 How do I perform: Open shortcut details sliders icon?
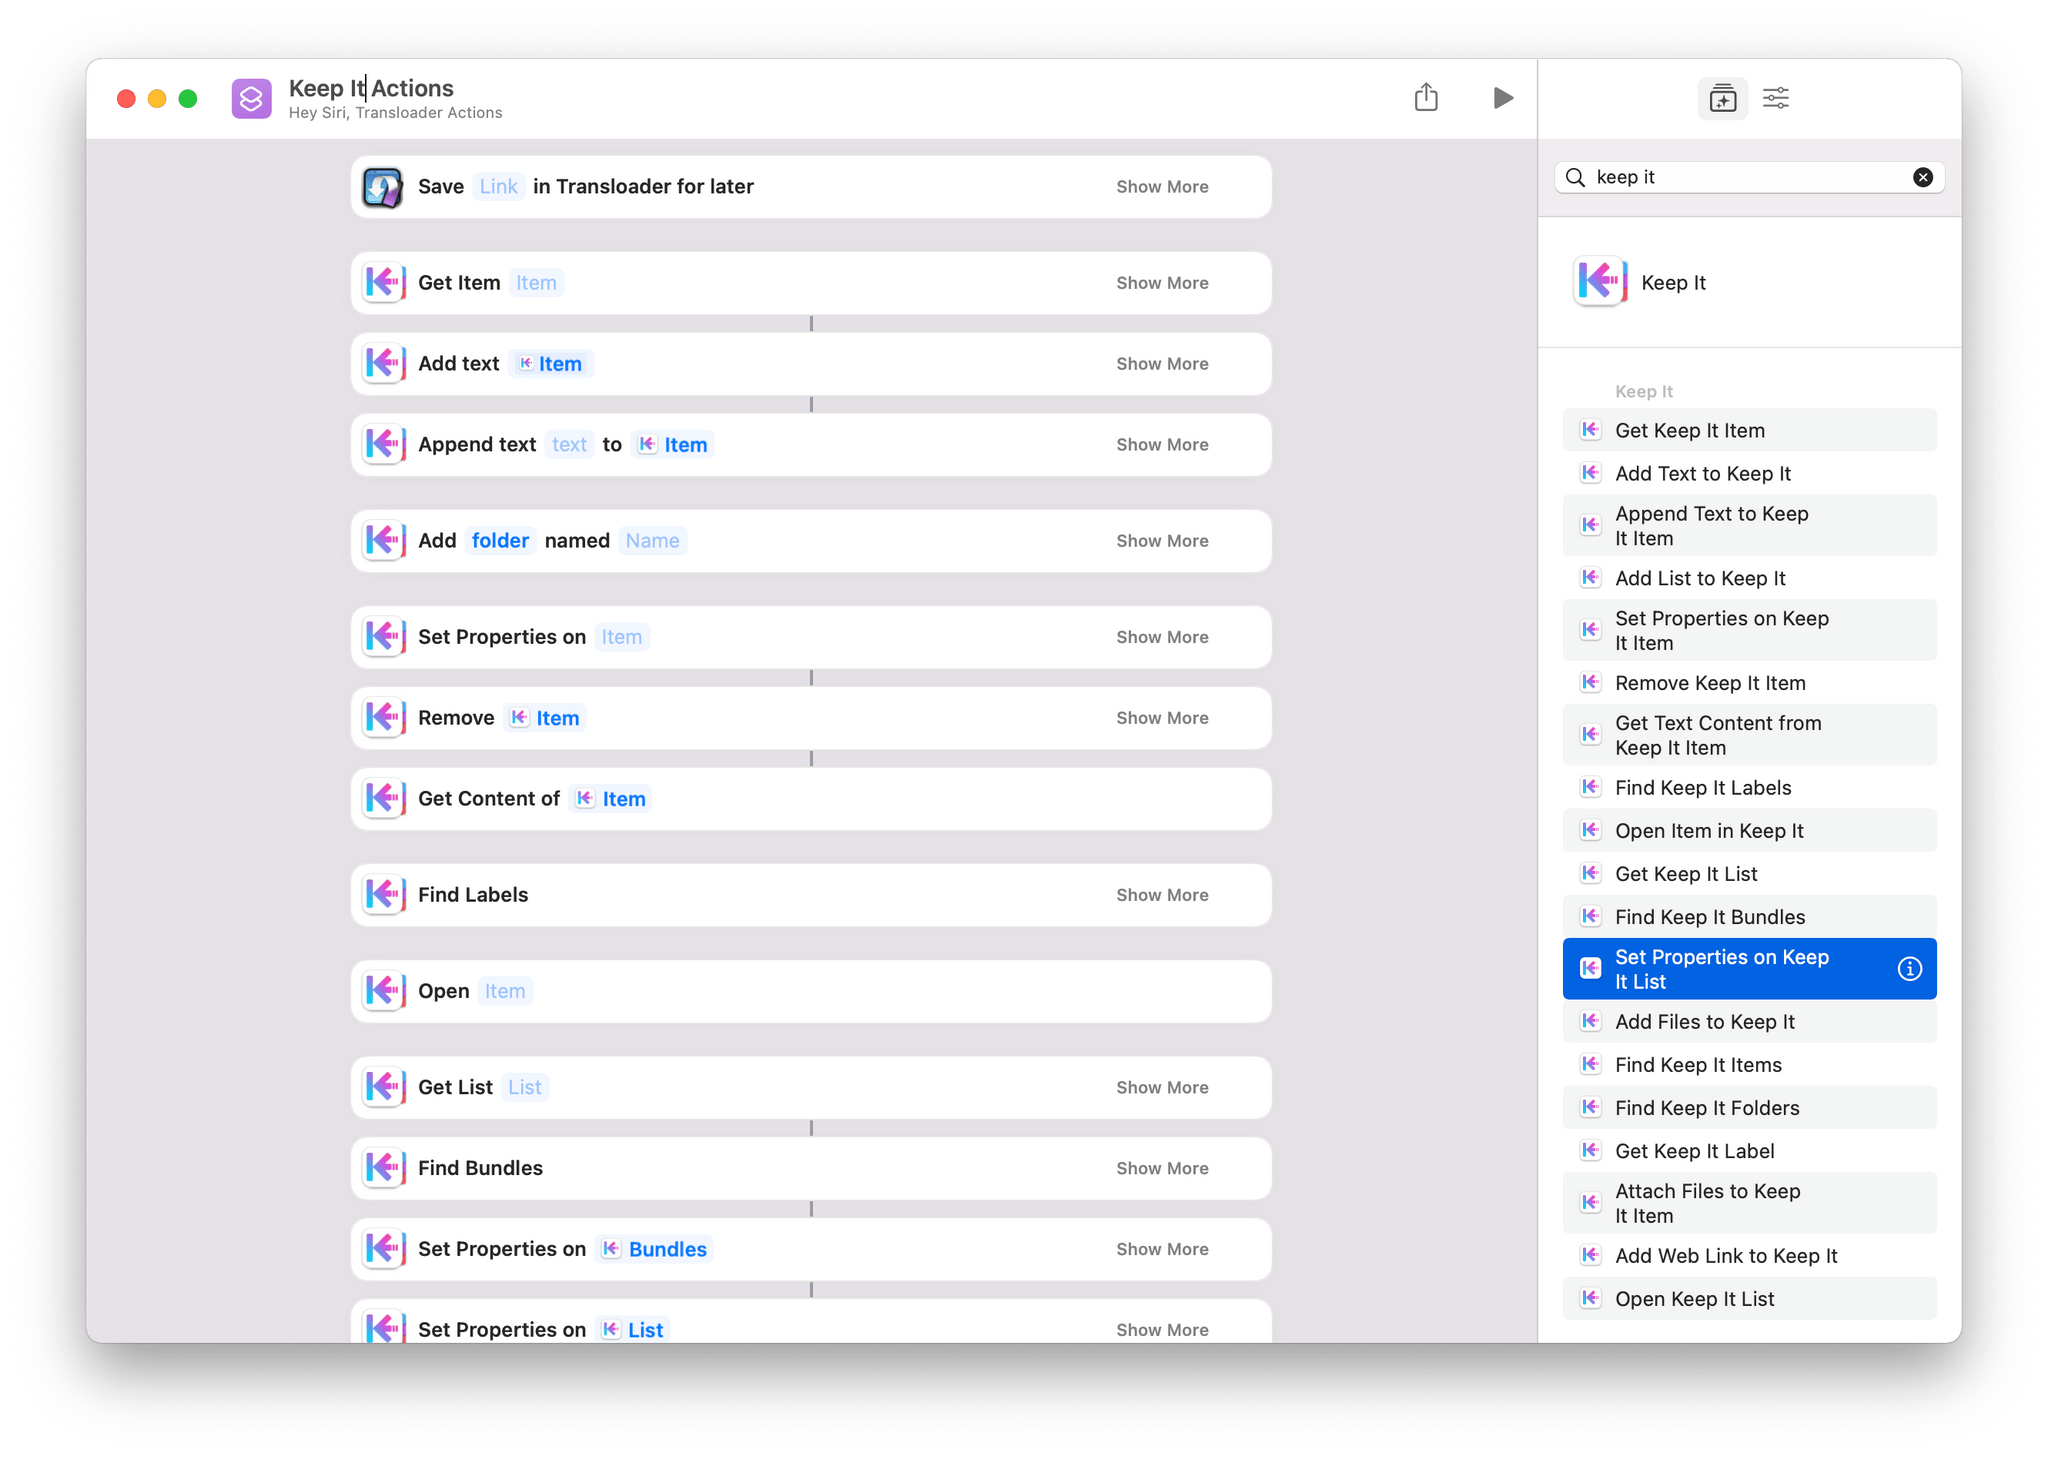click(x=1776, y=98)
